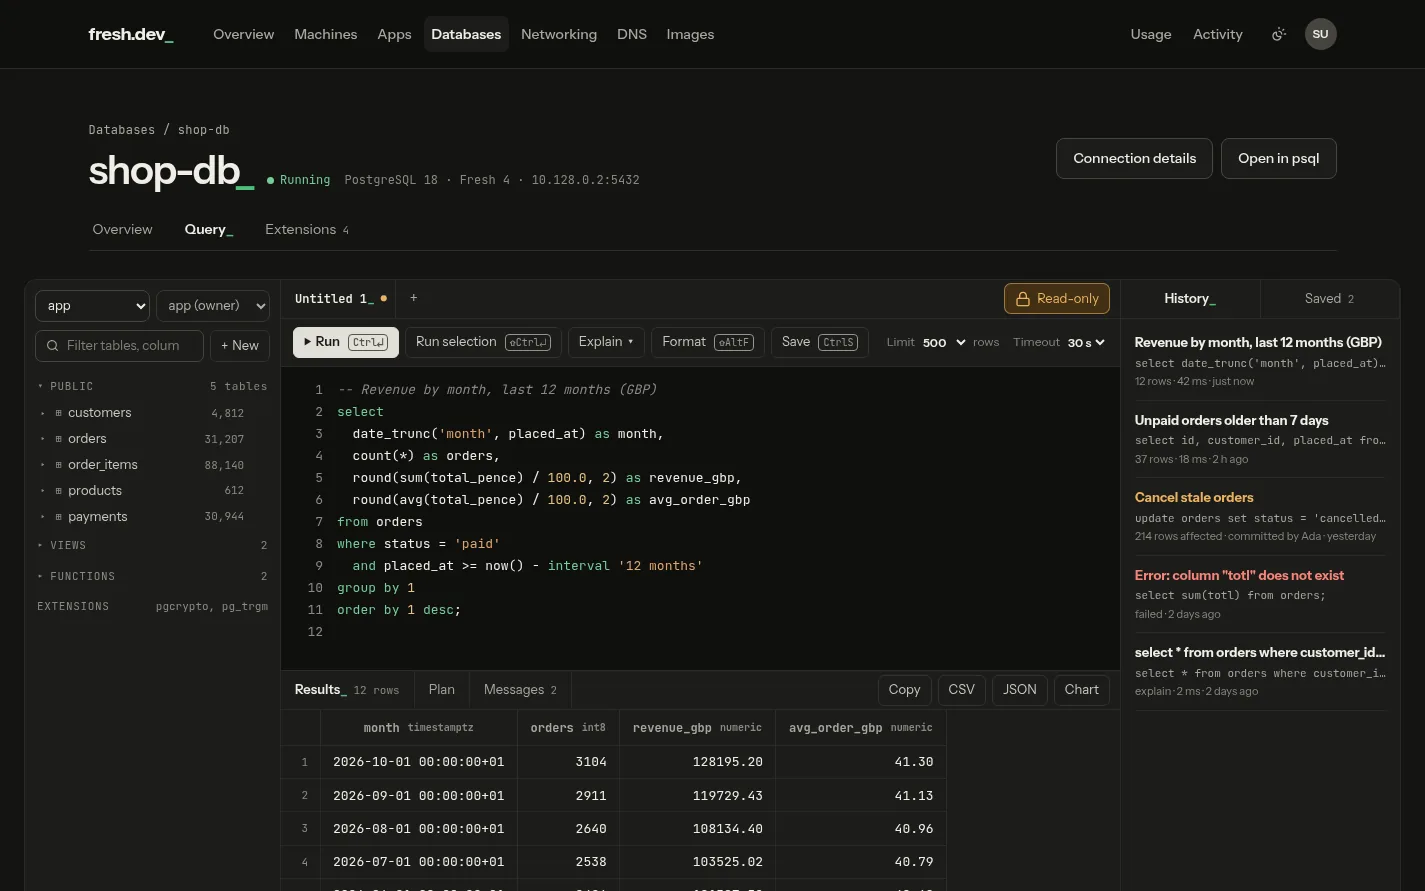Collapse the PUBLIC schema section
The height and width of the screenshot is (891, 1425).
click(154, 386)
